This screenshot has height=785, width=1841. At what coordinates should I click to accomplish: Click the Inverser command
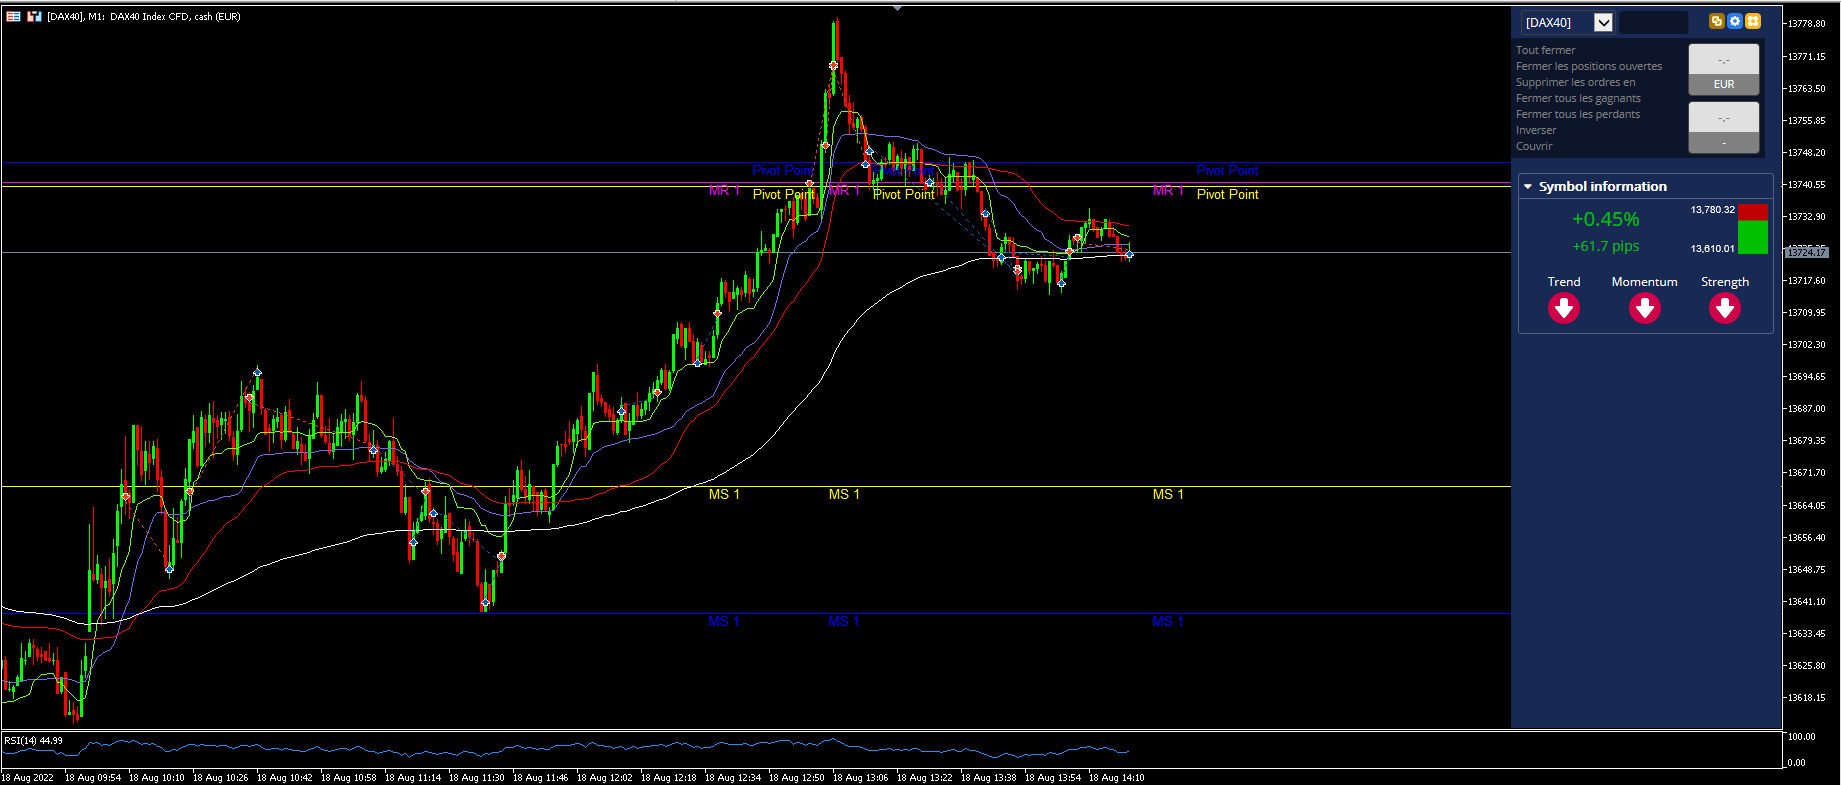[x=1536, y=130]
